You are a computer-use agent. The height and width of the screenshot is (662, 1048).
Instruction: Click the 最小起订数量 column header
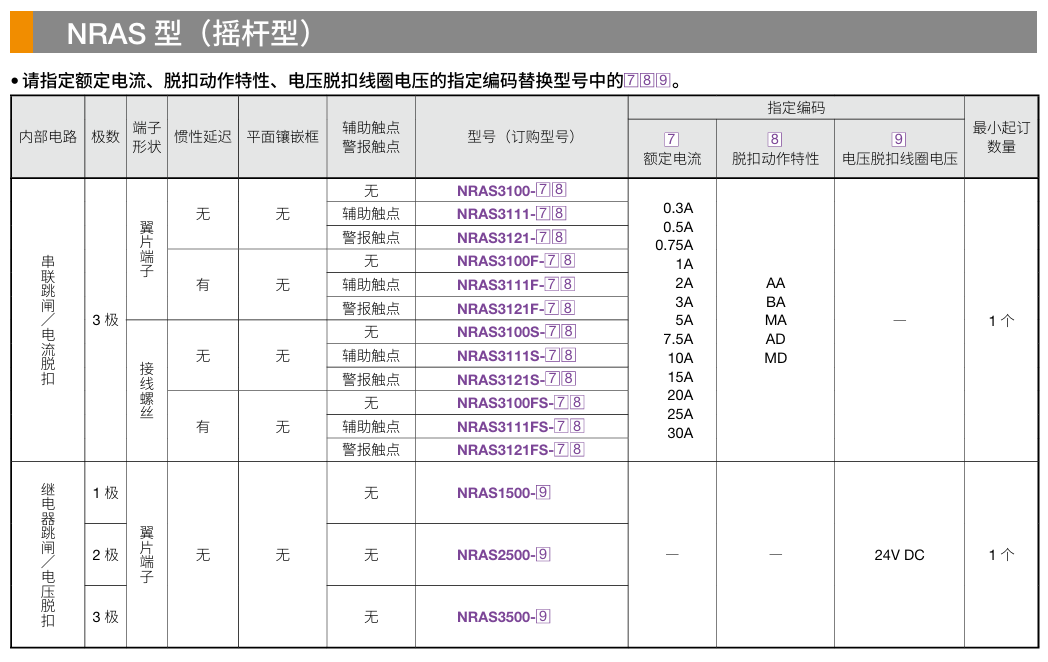click(1001, 137)
